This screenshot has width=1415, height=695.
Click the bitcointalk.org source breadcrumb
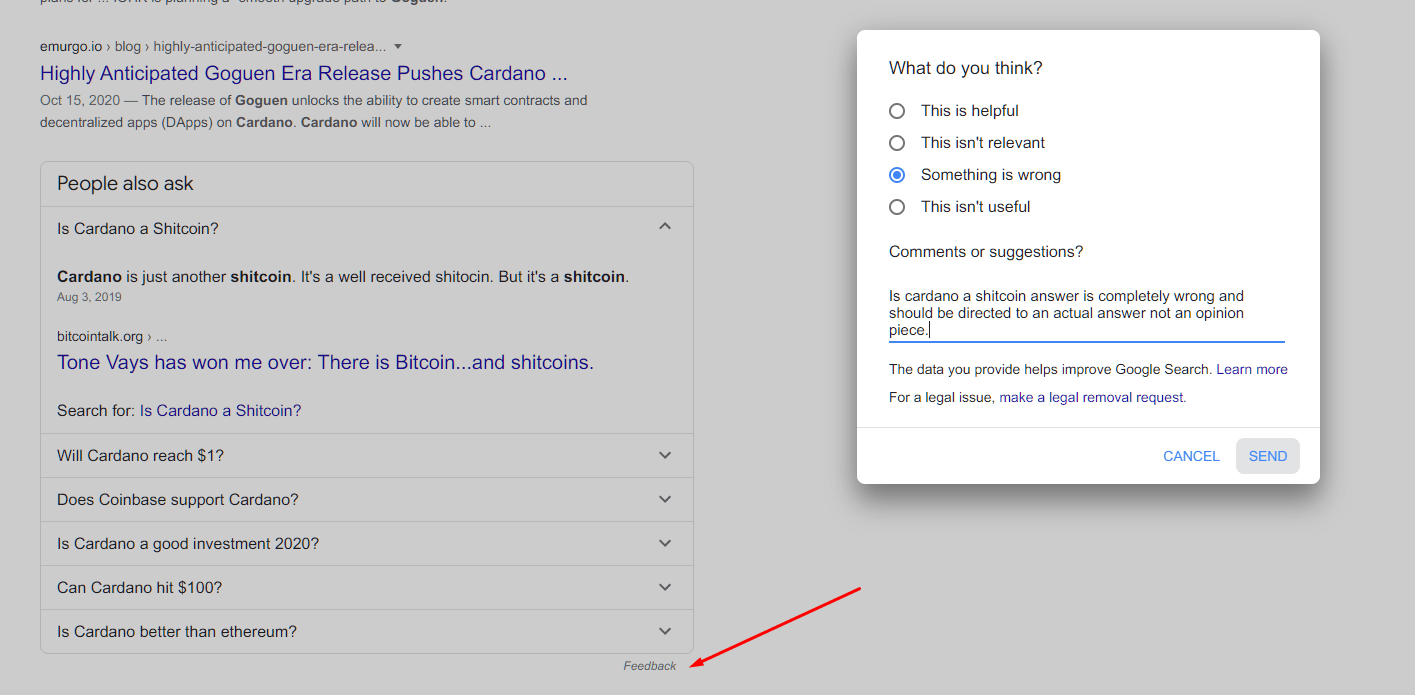112,336
